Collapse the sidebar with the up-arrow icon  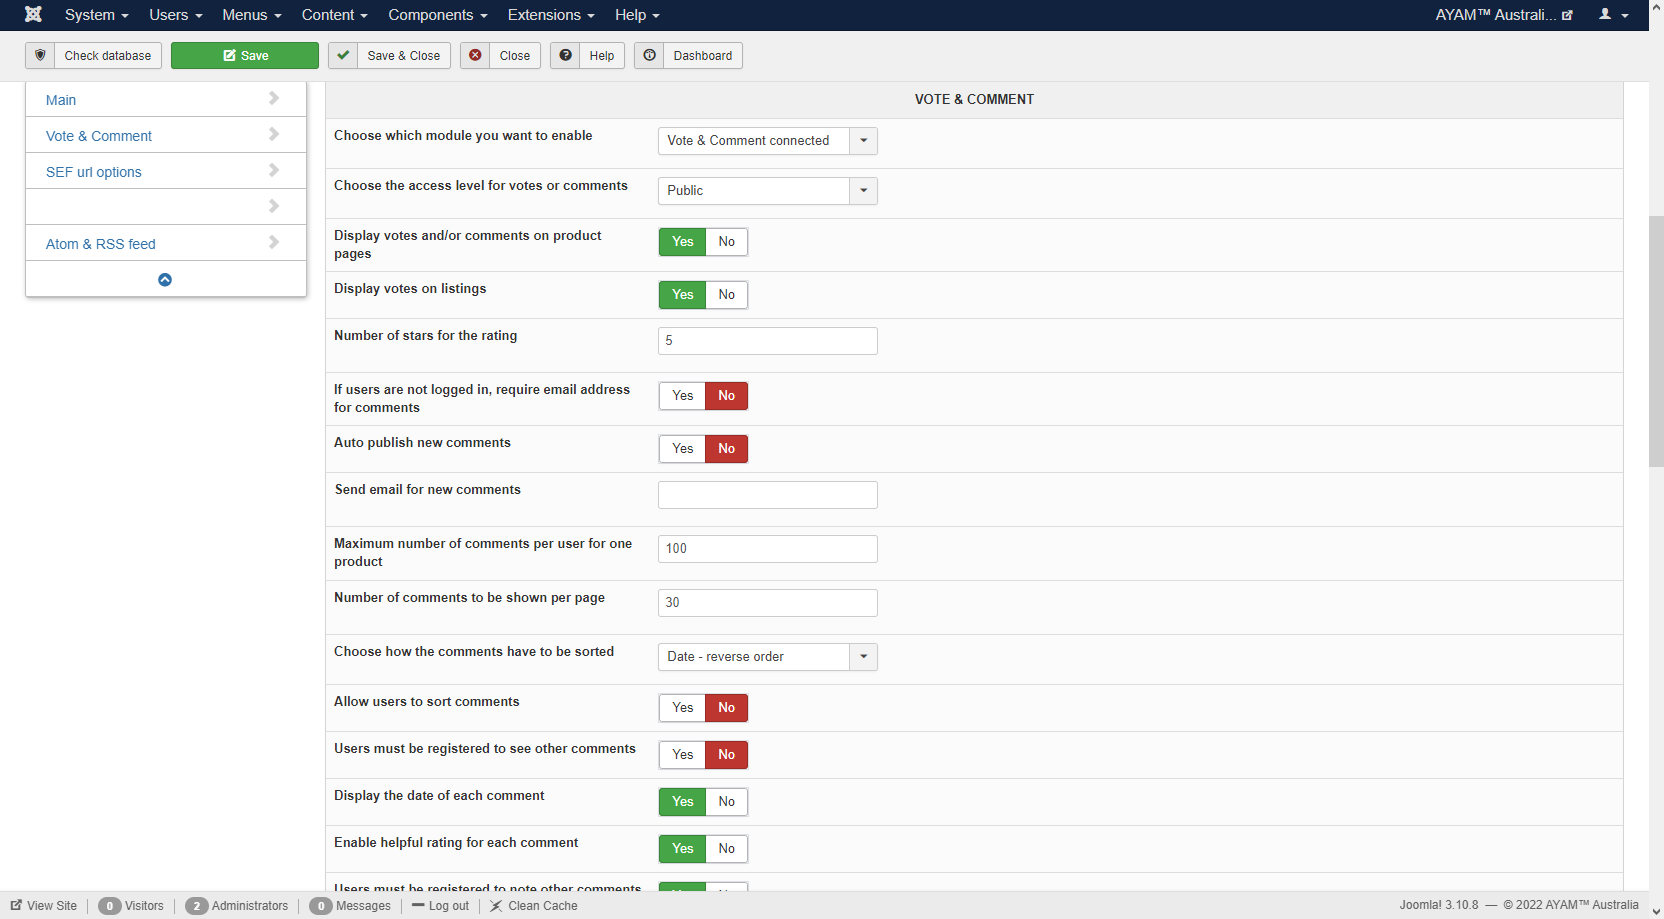[165, 280]
